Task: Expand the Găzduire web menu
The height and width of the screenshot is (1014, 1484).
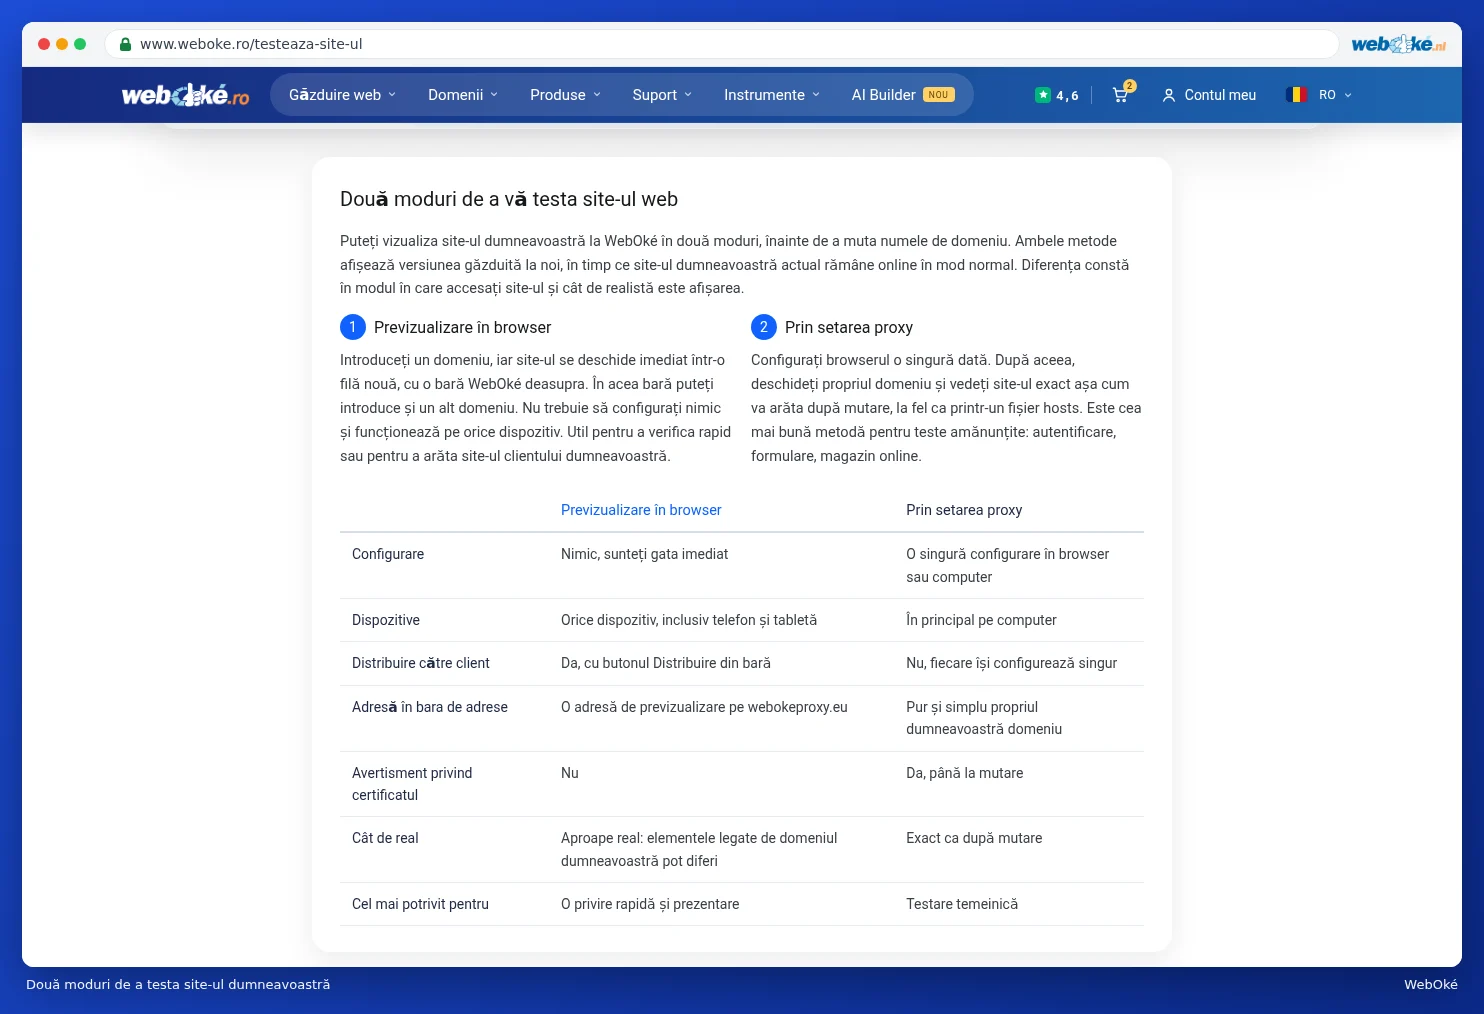Action: tap(342, 95)
